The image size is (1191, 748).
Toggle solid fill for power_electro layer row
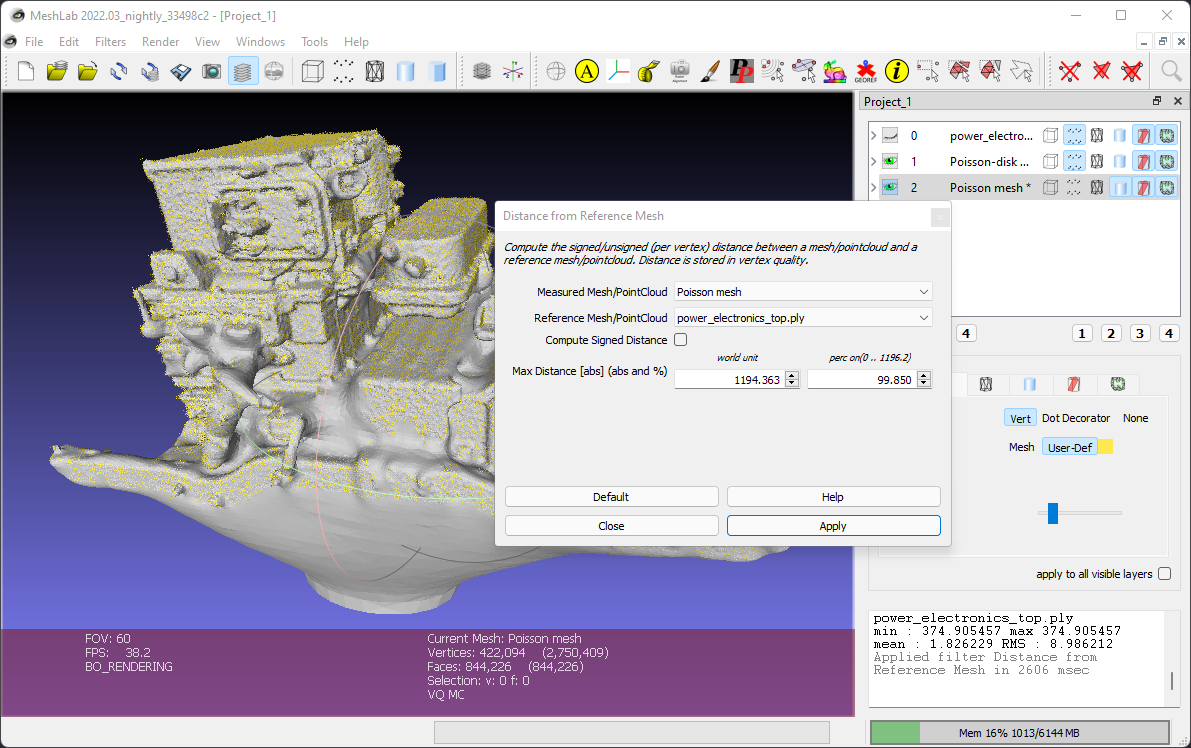click(x=1120, y=136)
